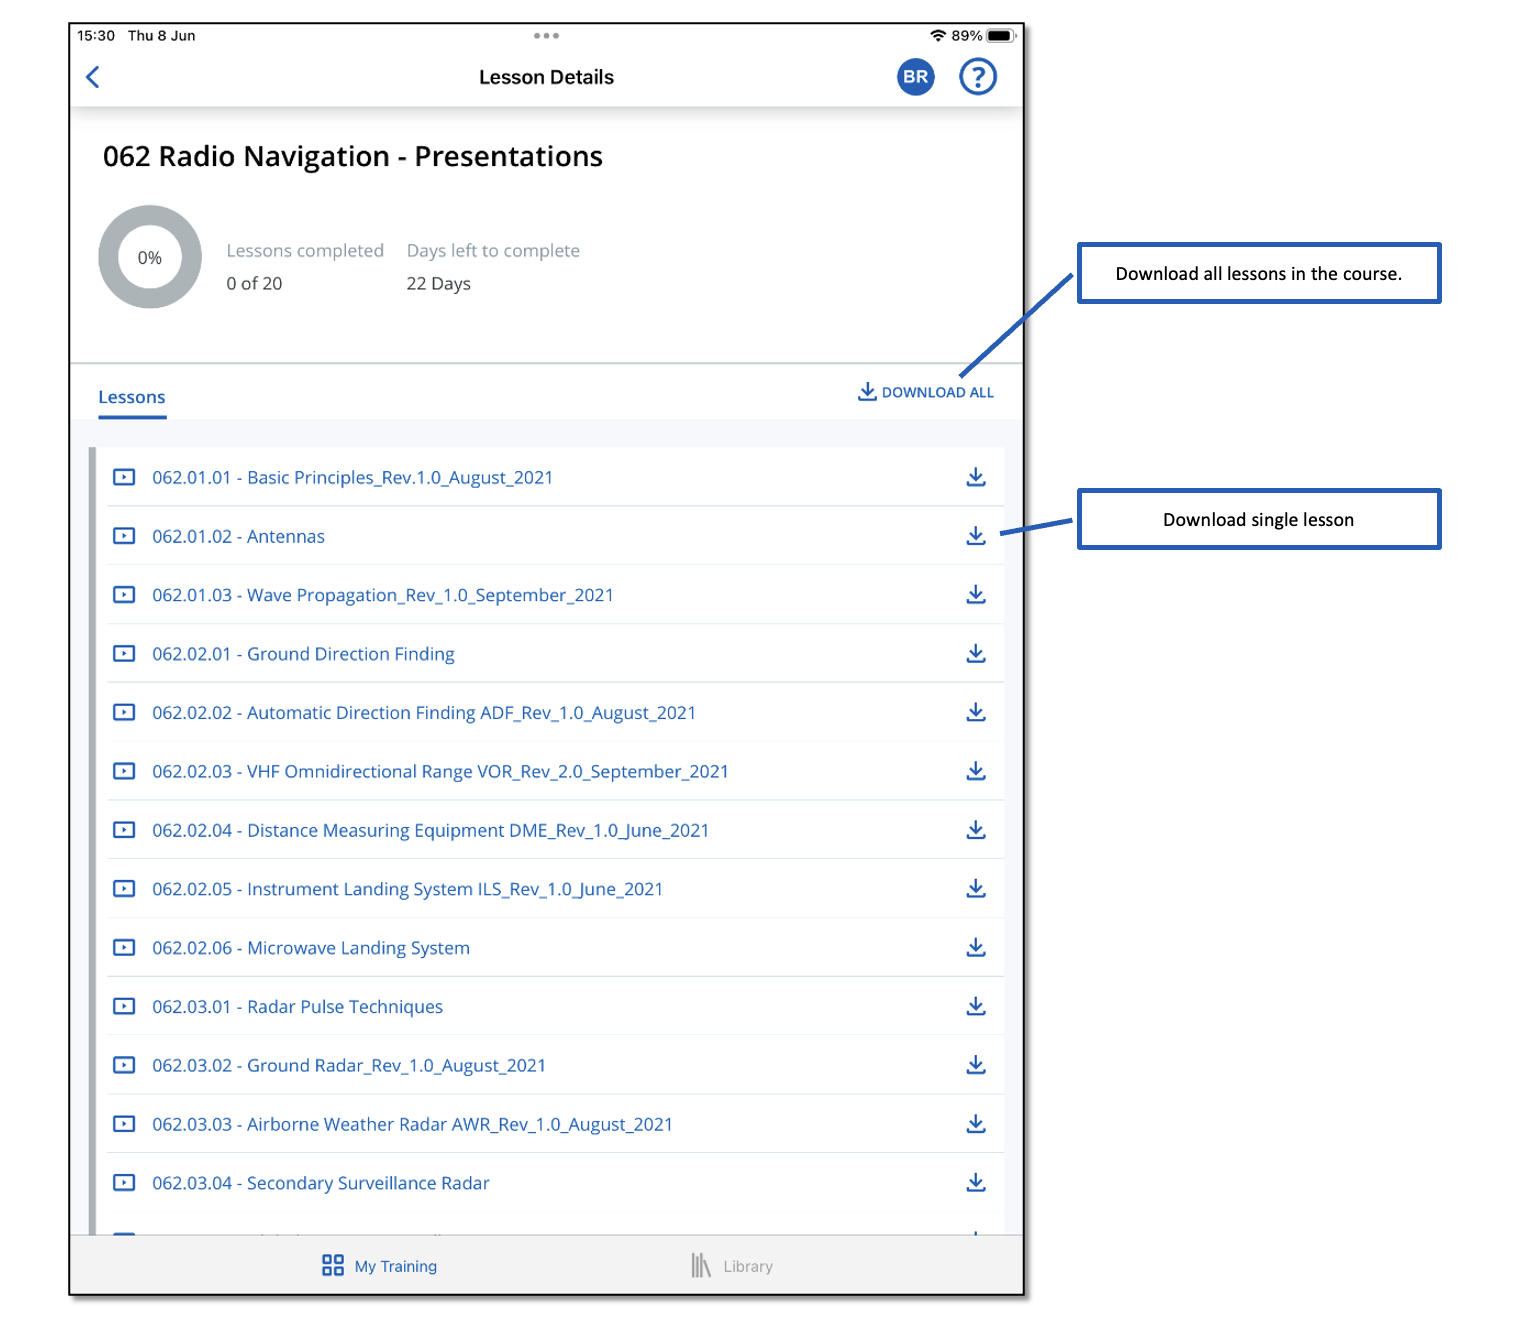This screenshot has width=1526, height=1330.
Task: Download the Secondary Surveillance Radar lesson
Action: click(976, 1182)
